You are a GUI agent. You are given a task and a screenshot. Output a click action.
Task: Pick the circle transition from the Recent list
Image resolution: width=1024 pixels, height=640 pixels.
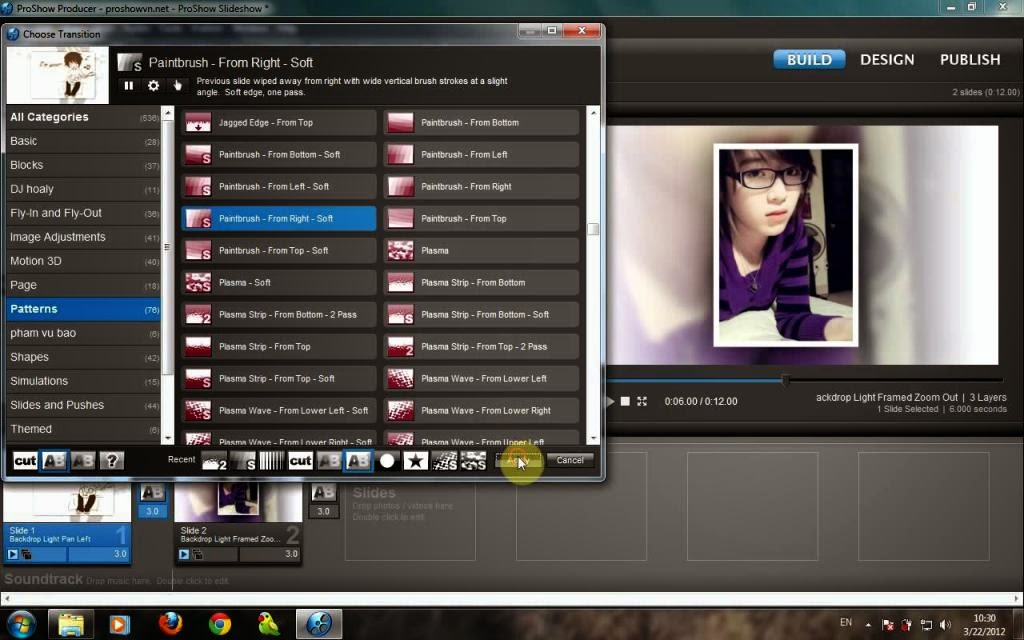pyautogui.click(x=386, y=461)
